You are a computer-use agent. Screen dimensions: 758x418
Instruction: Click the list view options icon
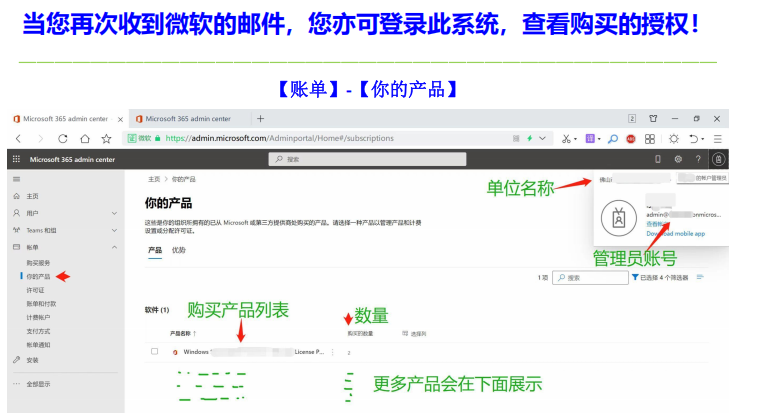tap(700, 277)
